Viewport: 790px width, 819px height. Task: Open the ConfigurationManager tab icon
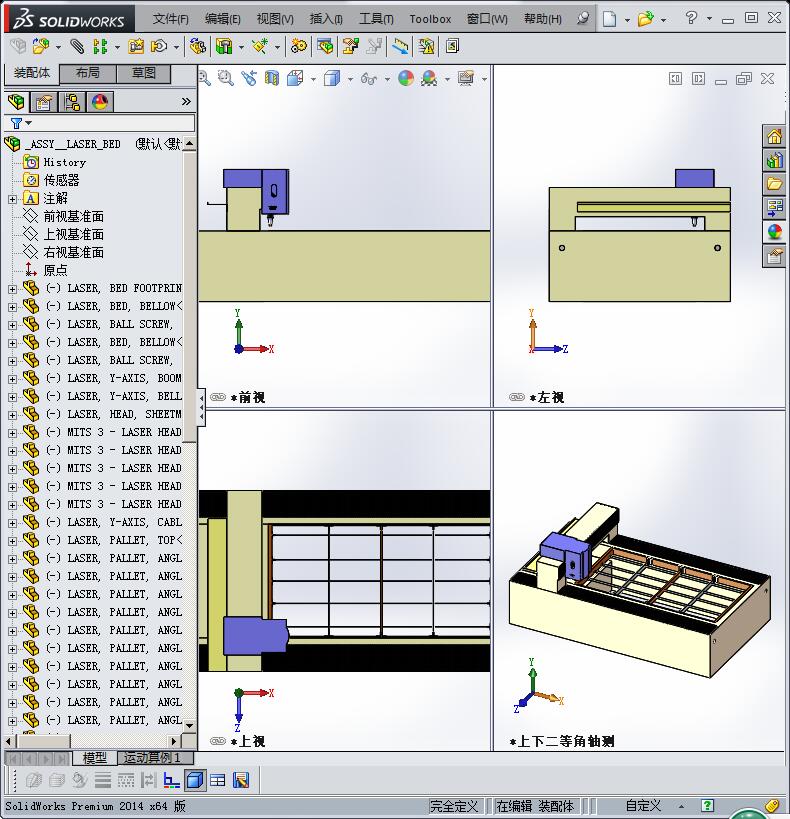click(x=72, y=101)
